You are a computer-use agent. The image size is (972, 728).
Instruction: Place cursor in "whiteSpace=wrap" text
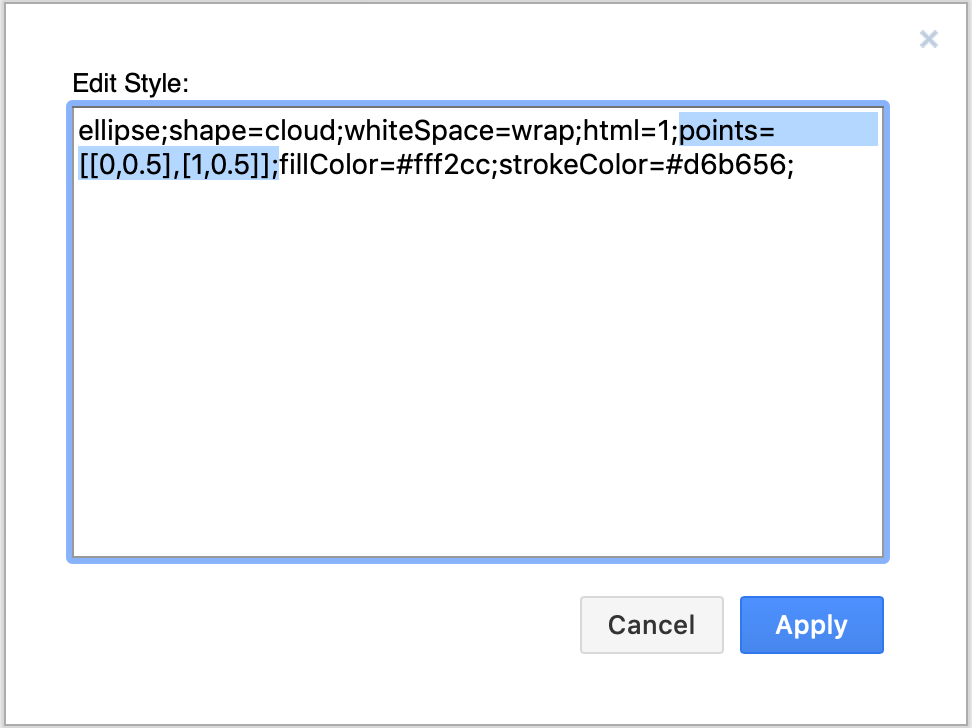point(459,131)
